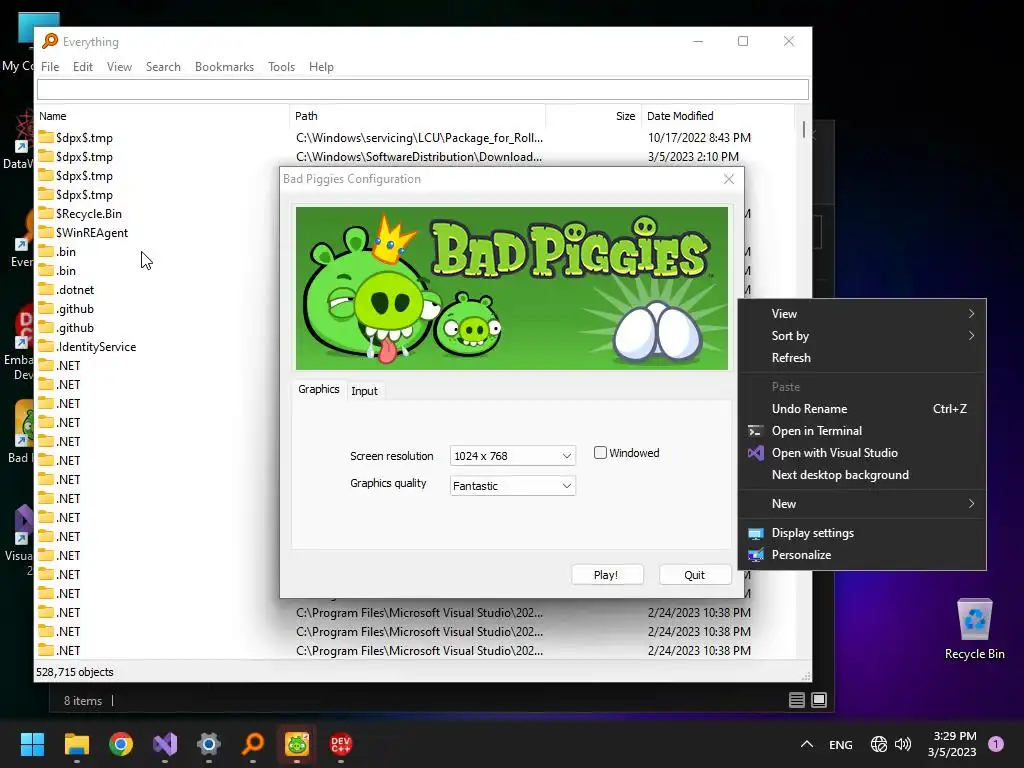Open the Bookmarks menu
Viewport: 1024px width, 768px height.
coord(224,67)
